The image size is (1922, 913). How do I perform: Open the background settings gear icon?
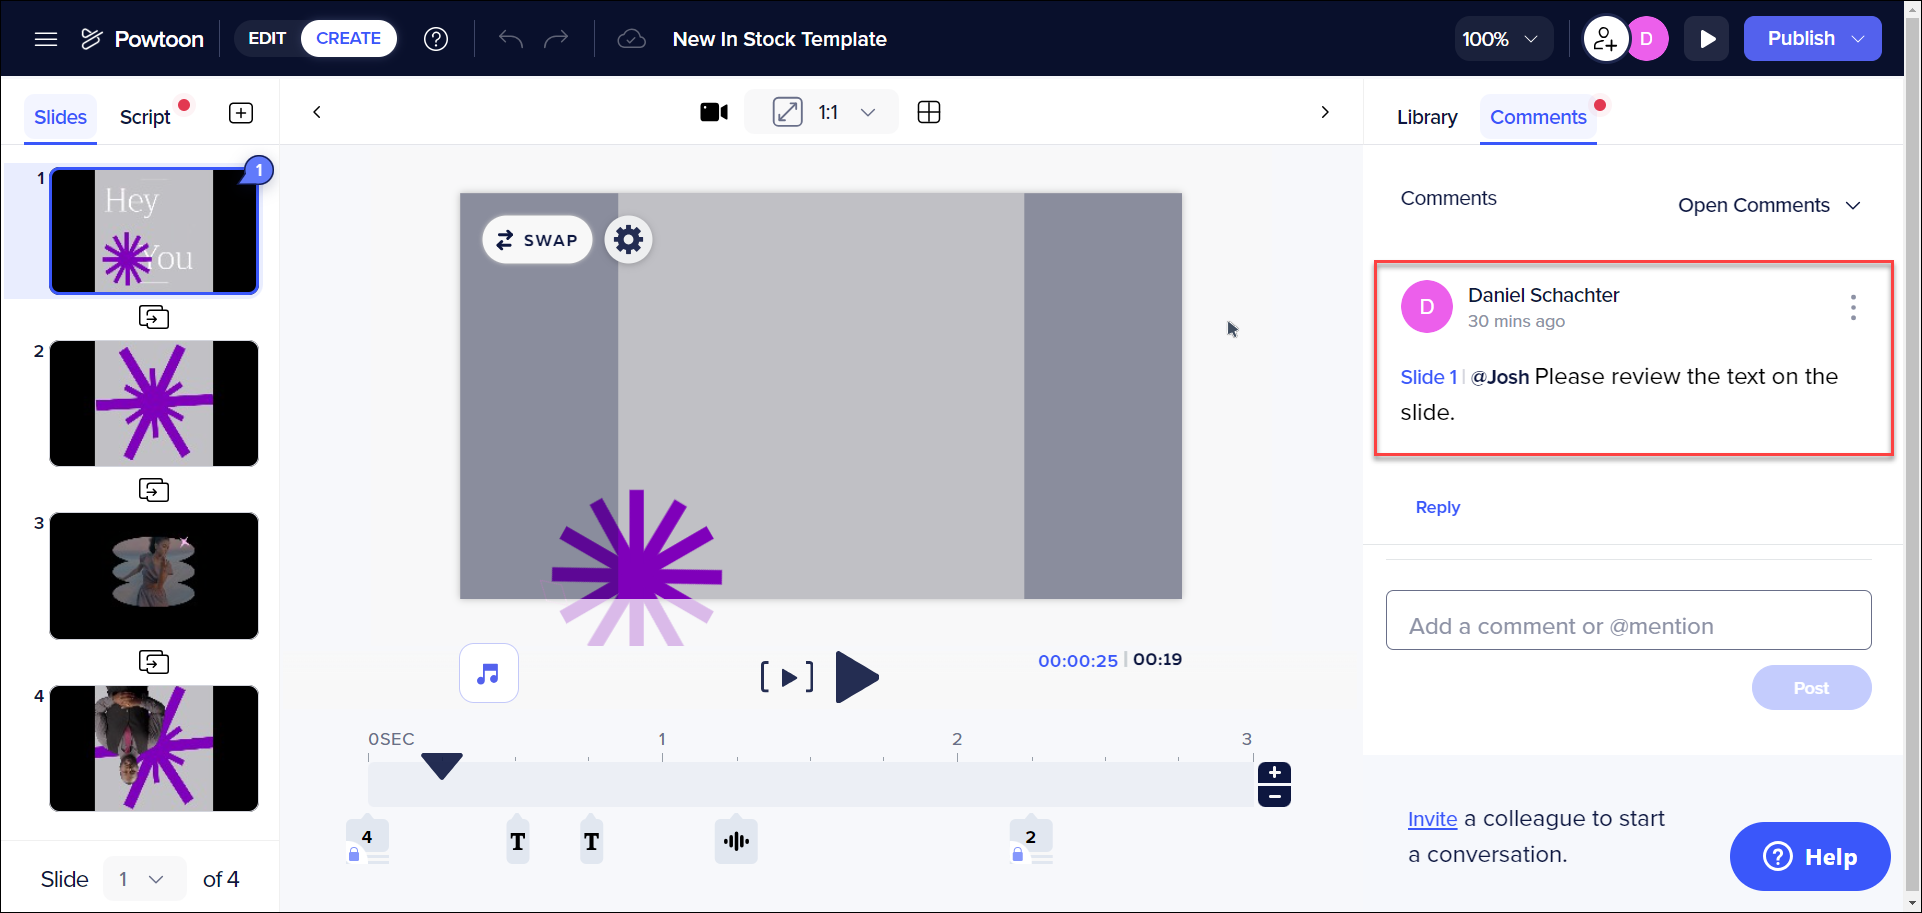click(628, 240)
